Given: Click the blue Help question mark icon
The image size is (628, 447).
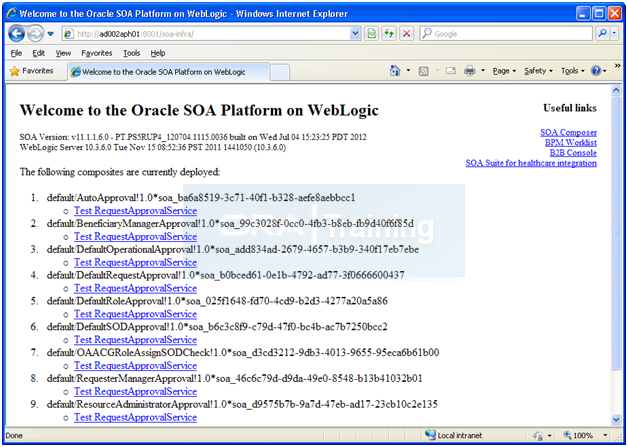Looking at the screenshot, I should click(x=596, y=71).
